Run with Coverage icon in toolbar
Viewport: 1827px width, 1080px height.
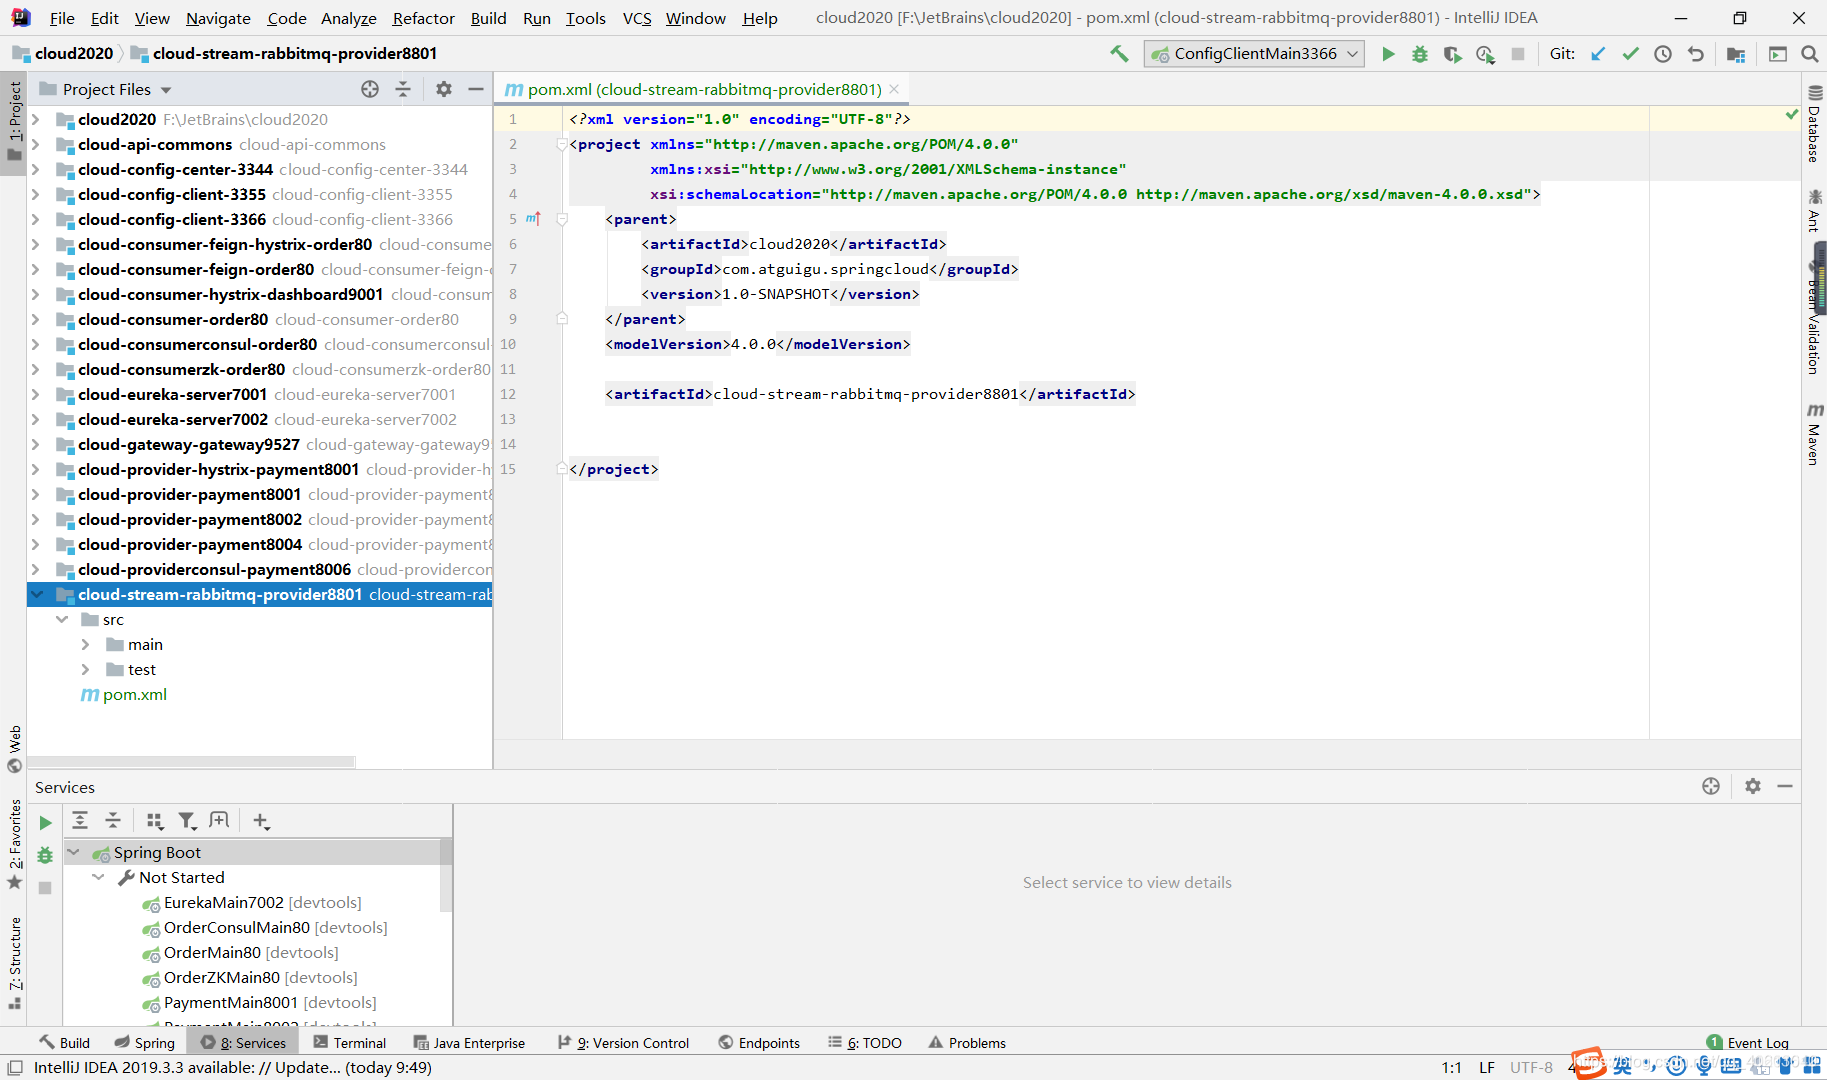tap(1452, 54)
